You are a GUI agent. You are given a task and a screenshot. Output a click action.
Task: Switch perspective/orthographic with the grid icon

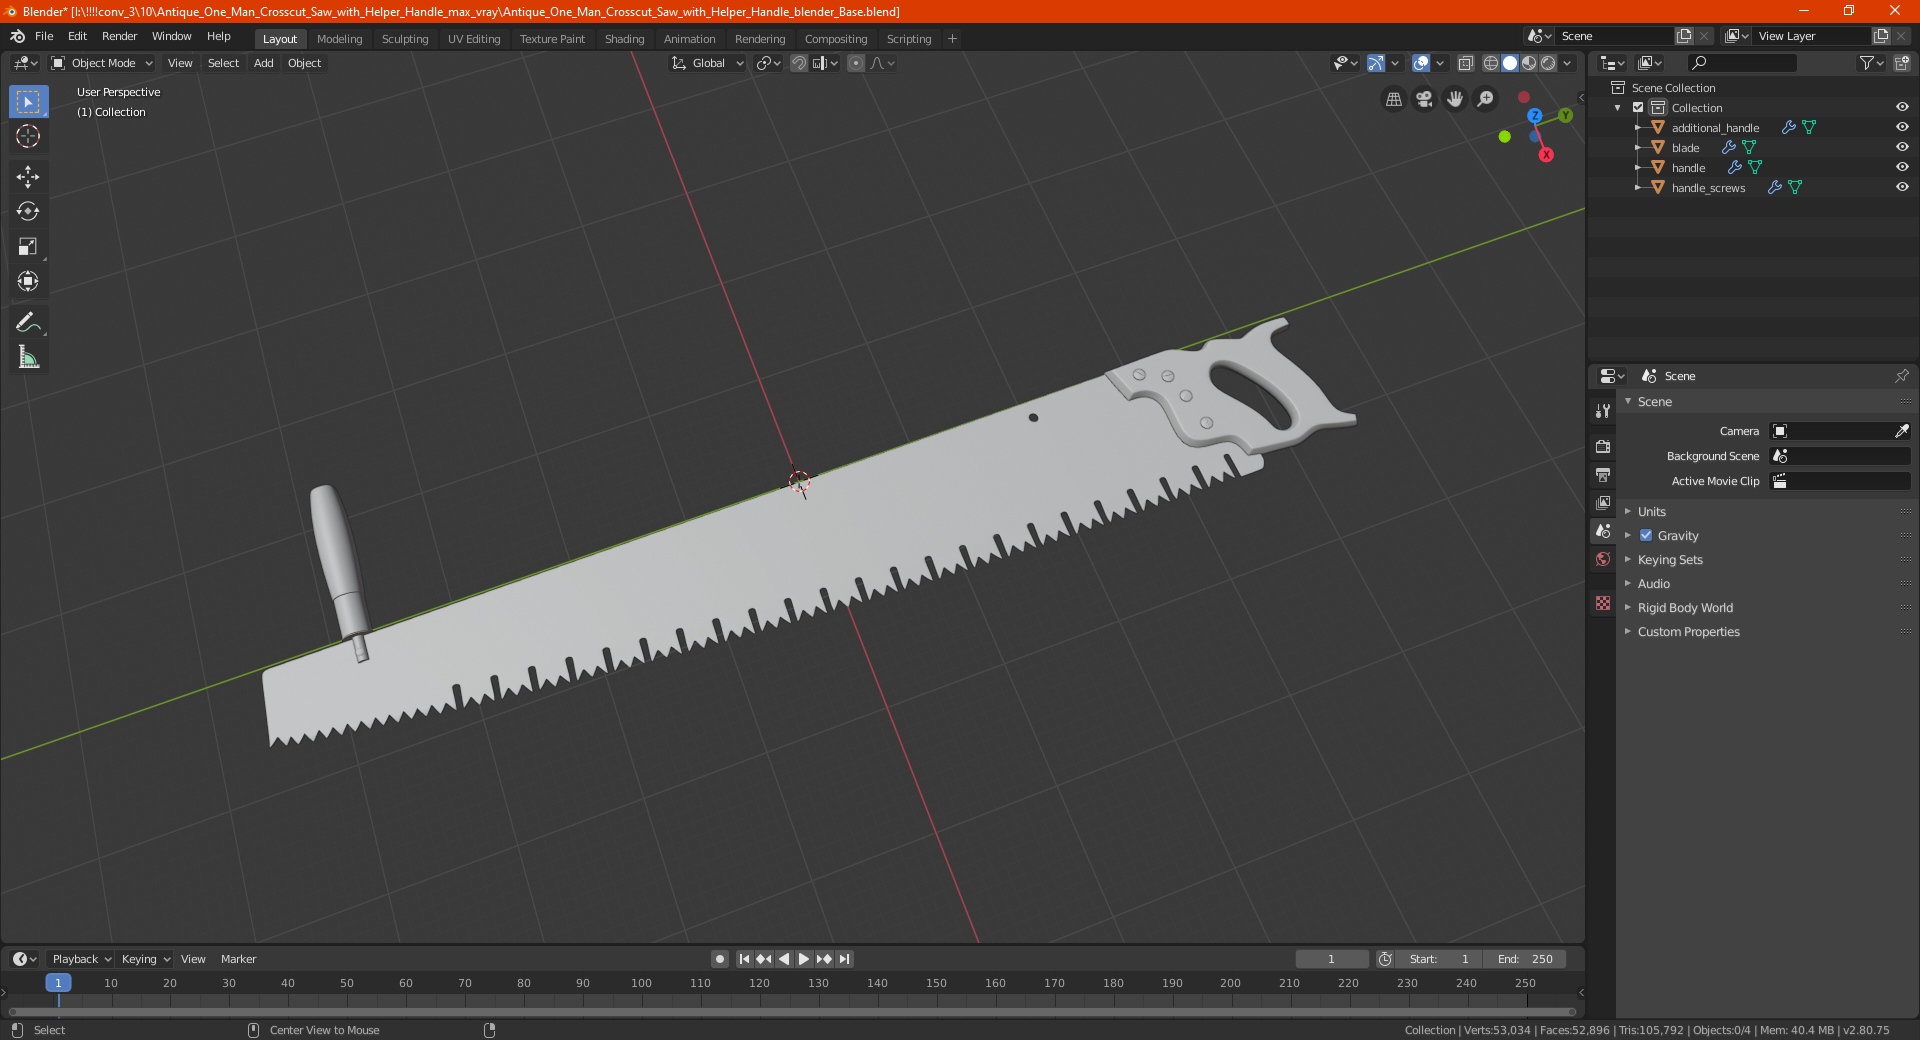coord(1393,99)
